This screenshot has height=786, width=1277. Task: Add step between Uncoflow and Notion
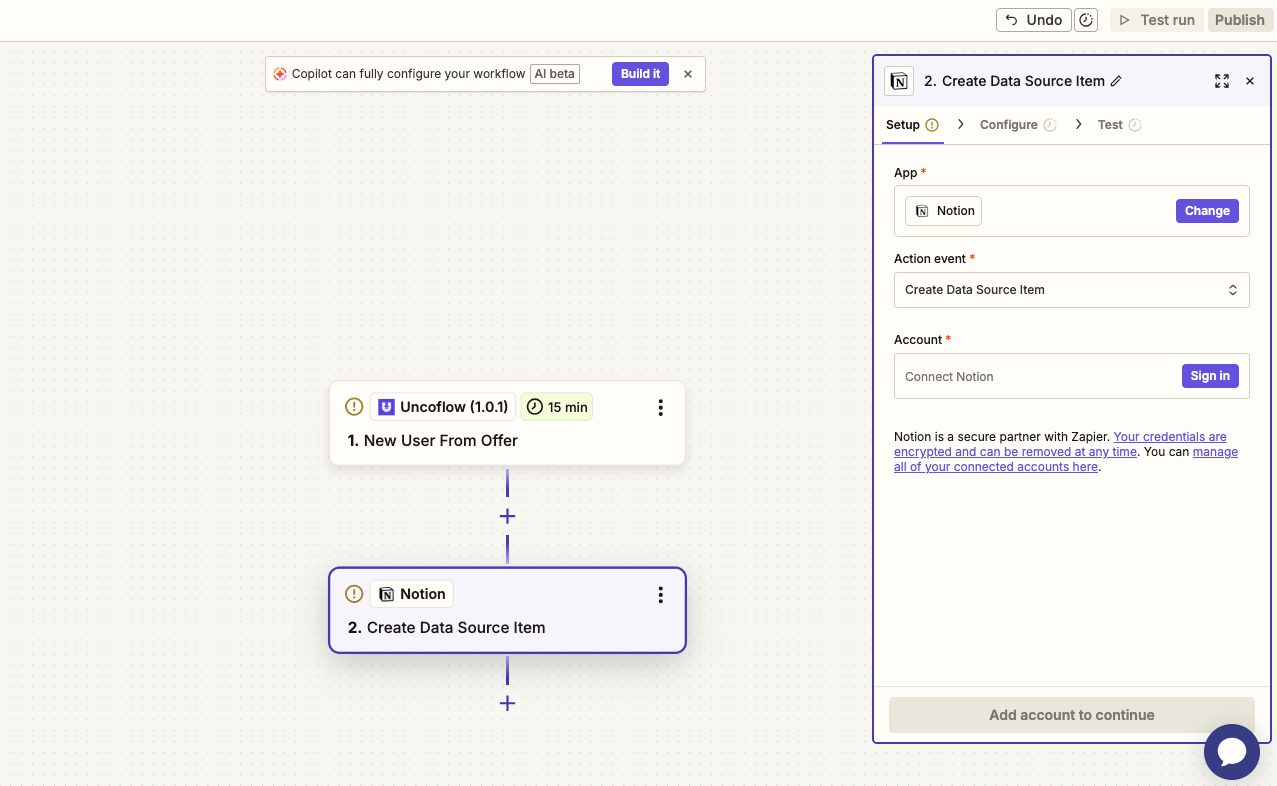tap(507, 516)
